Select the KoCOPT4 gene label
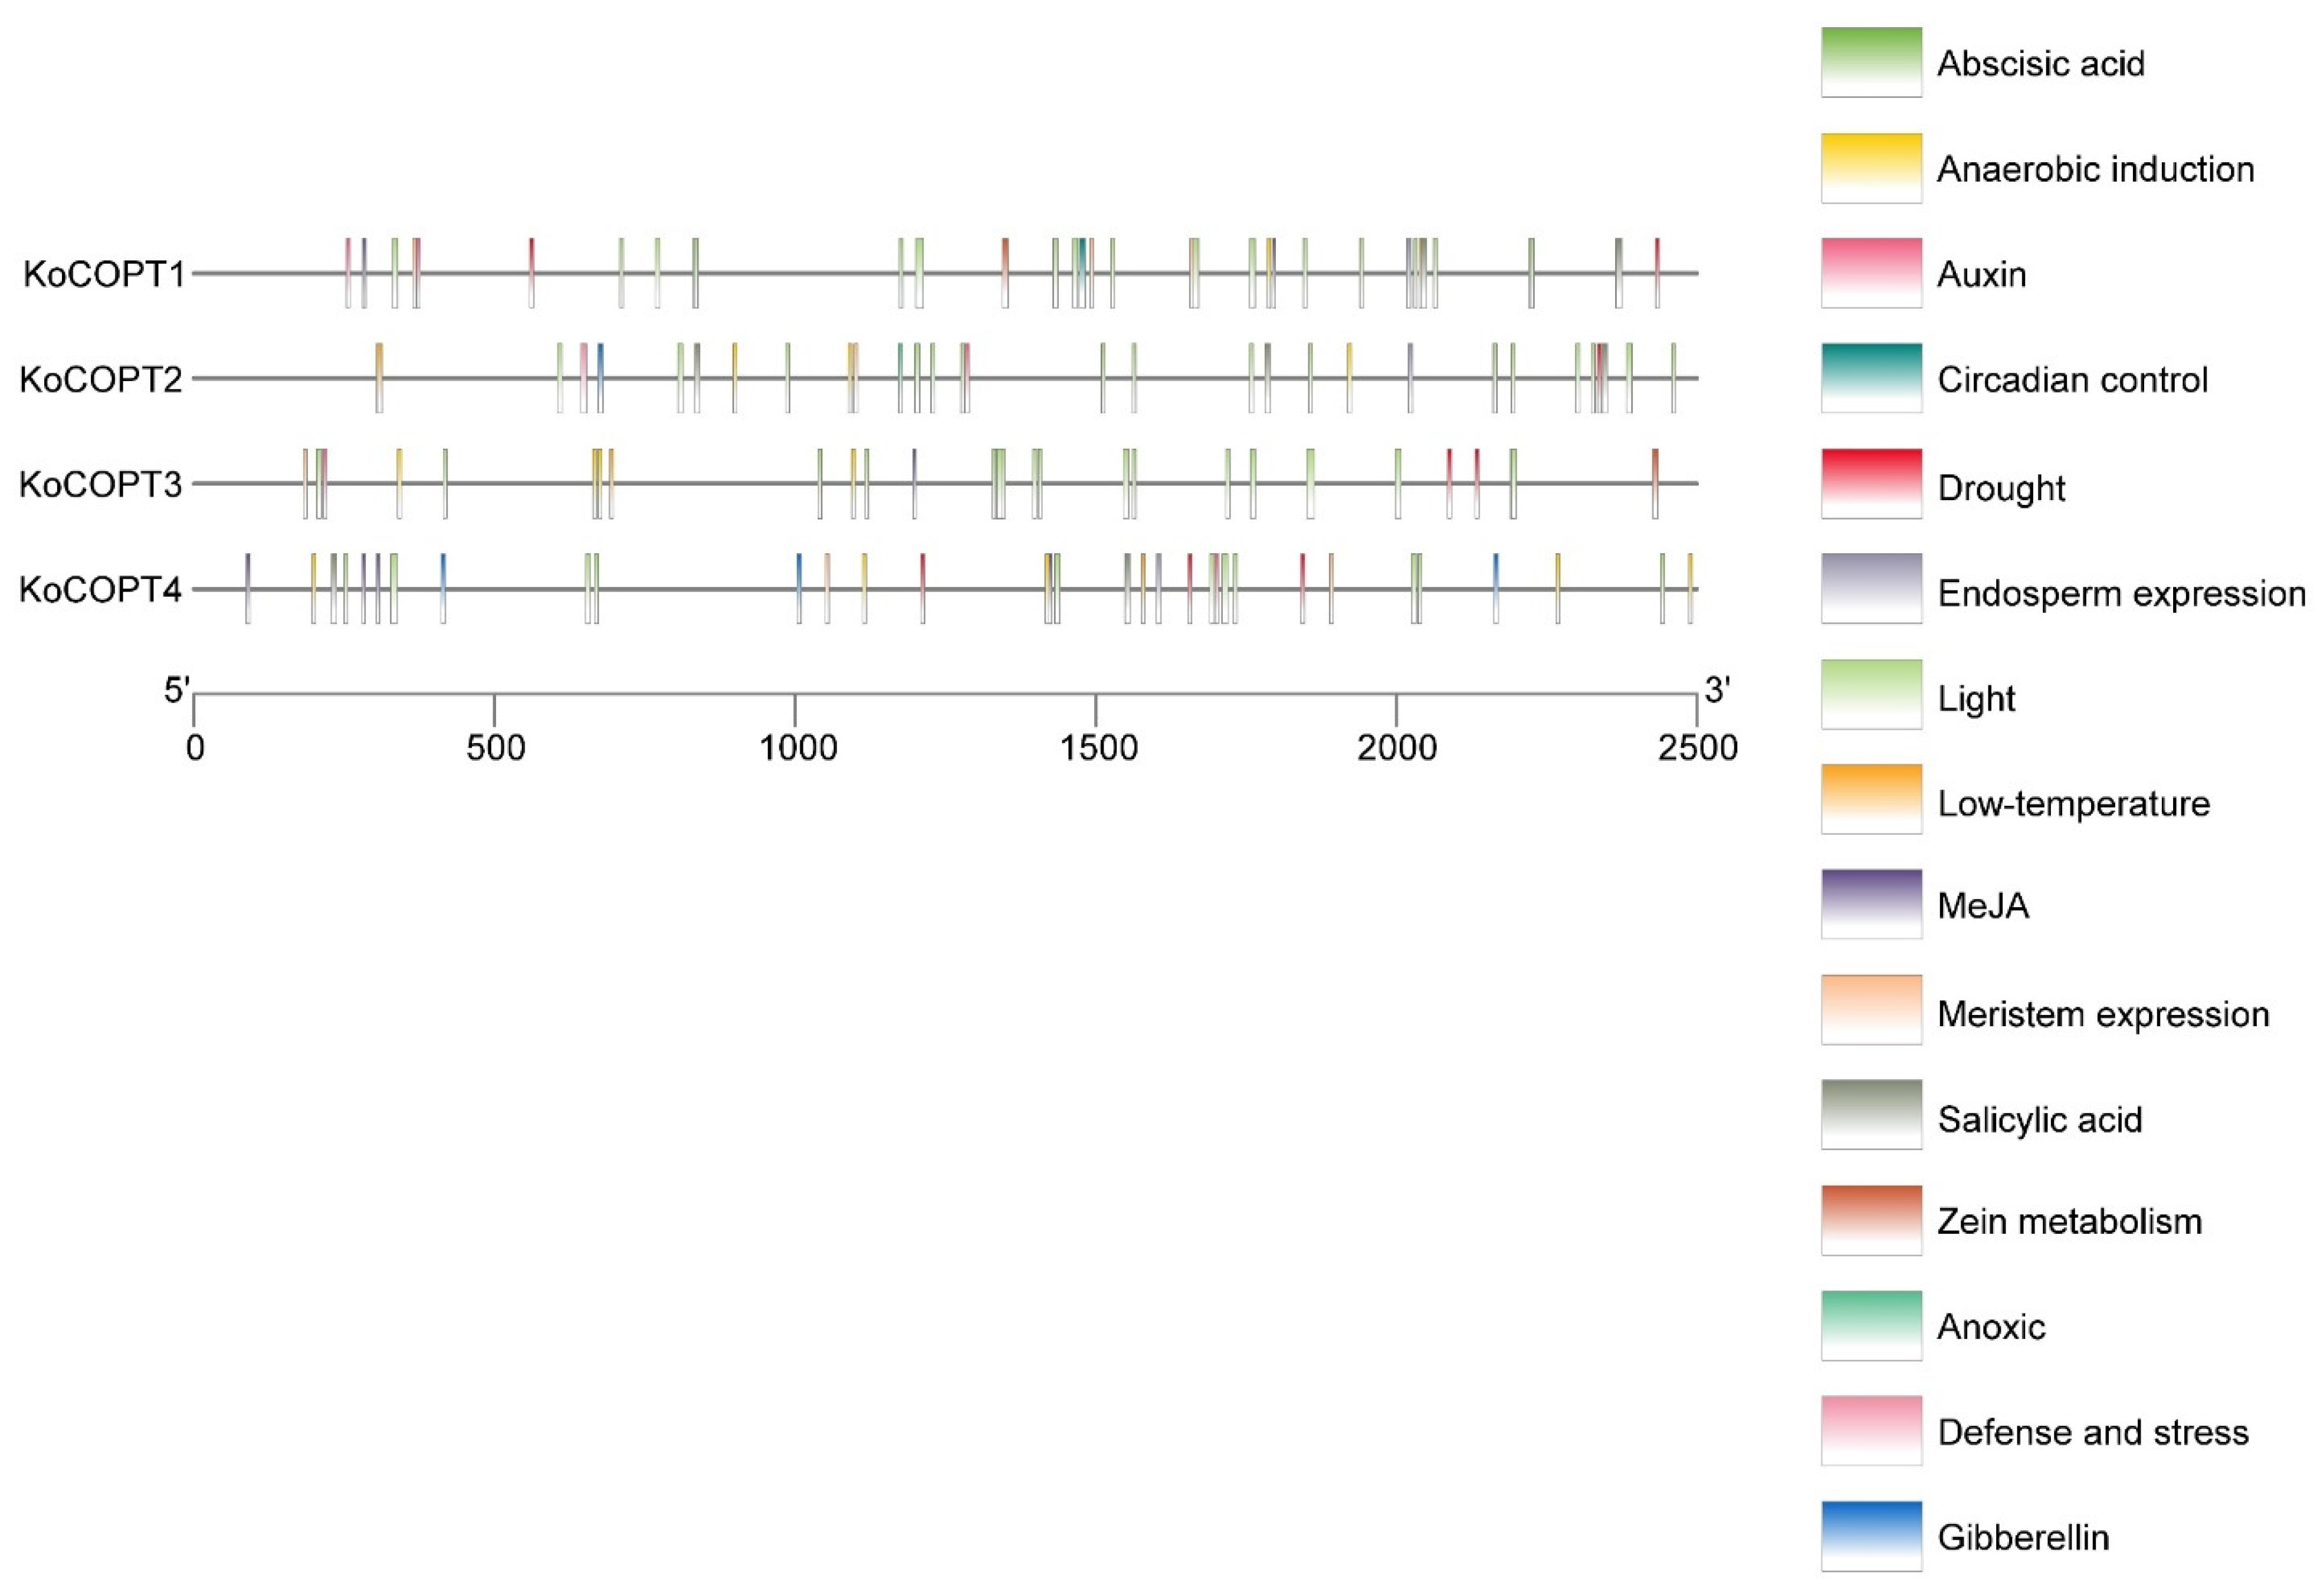 tap(102, 590)
